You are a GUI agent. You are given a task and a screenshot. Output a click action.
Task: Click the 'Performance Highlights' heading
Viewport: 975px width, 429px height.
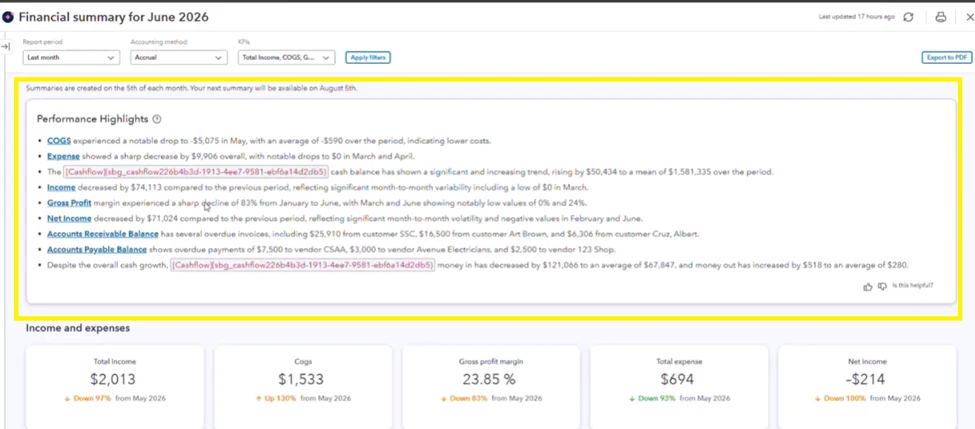click(93, 119)
